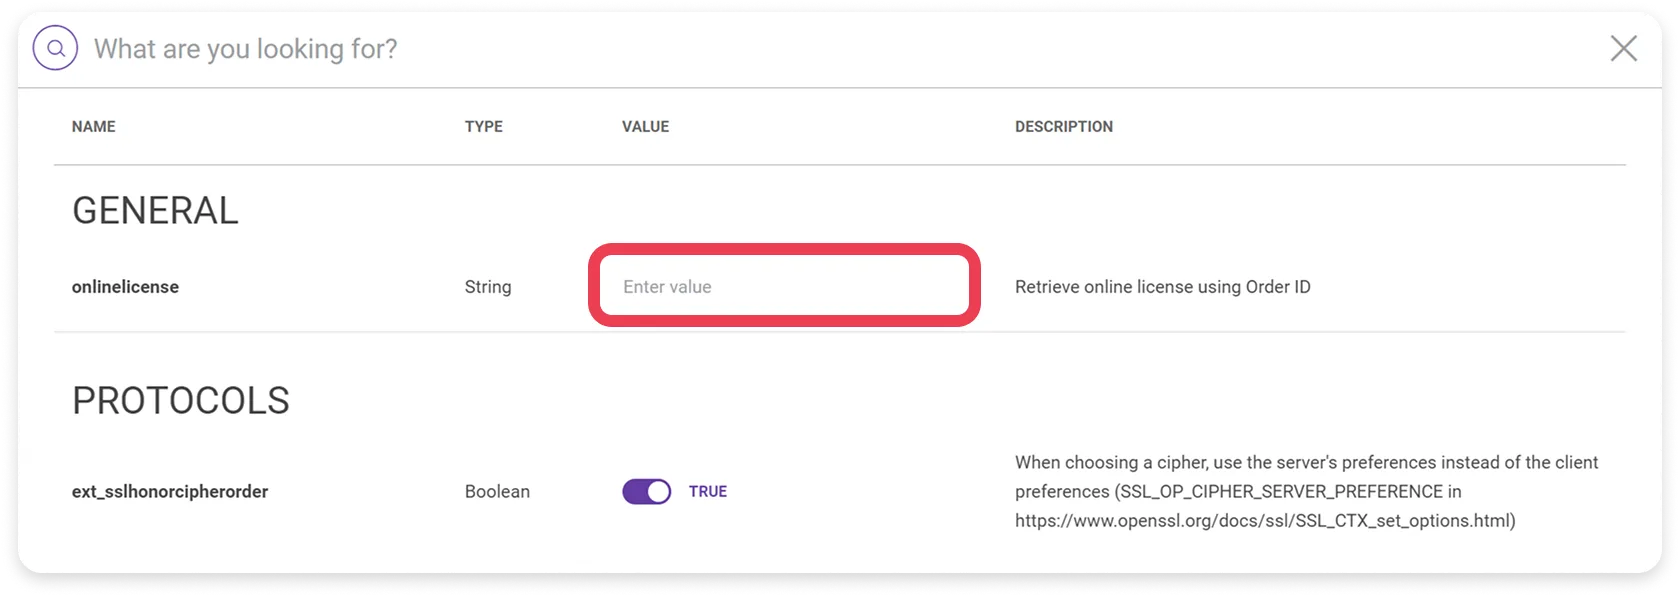Click the onlinelicense setting name

[x=125, y=286]
